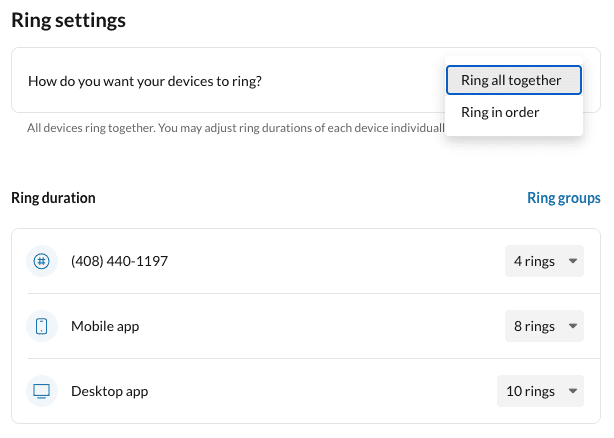Click the Mobile app phone icon
Screen dimensions: 614x438
click(42, 326)
